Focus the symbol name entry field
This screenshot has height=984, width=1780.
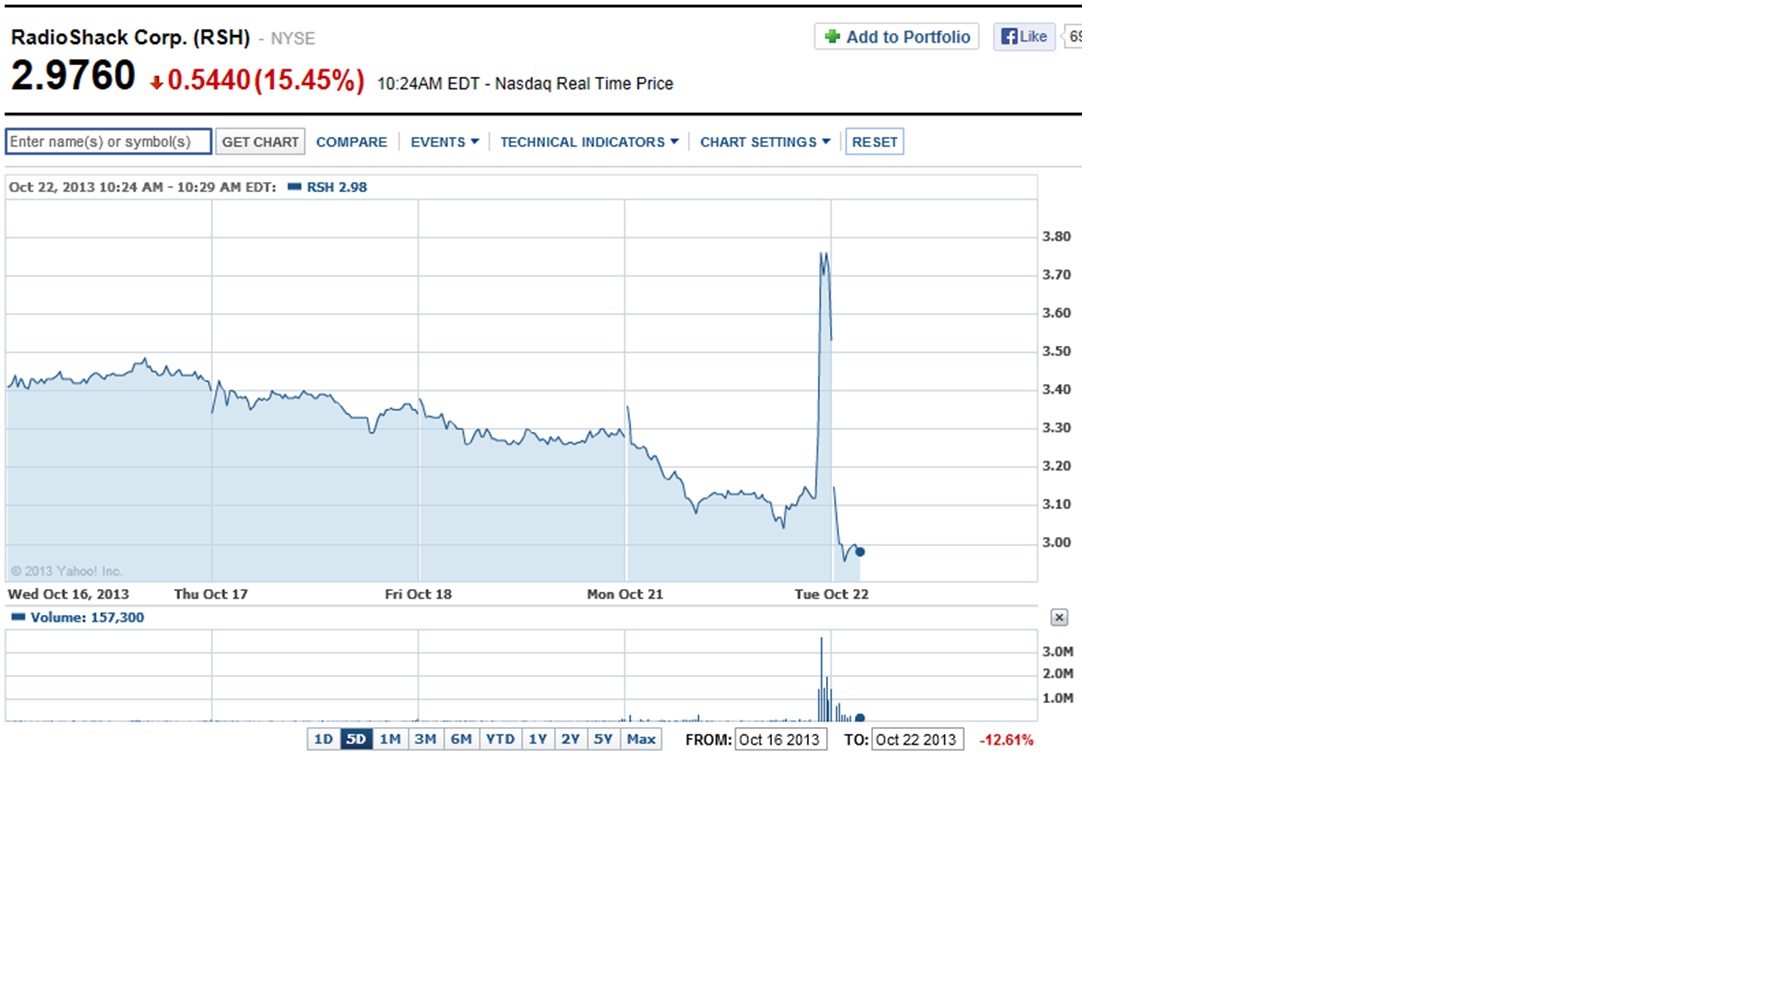click(x=108, y=142)
